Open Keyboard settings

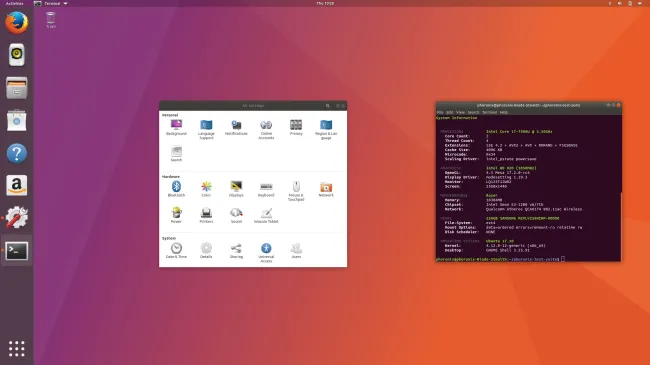click(x=266, y=189)
